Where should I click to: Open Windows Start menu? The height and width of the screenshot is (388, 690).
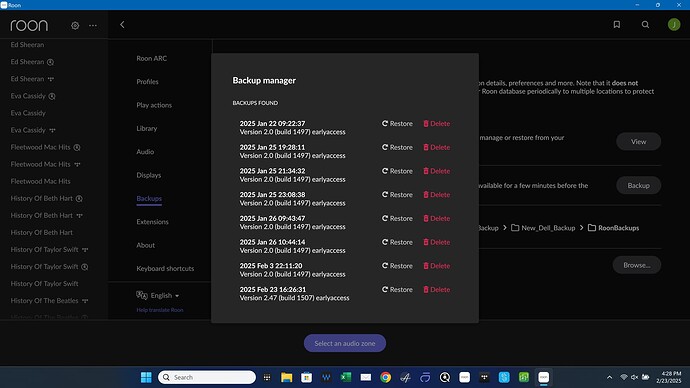pyautogui.click(x=146, y=377)
